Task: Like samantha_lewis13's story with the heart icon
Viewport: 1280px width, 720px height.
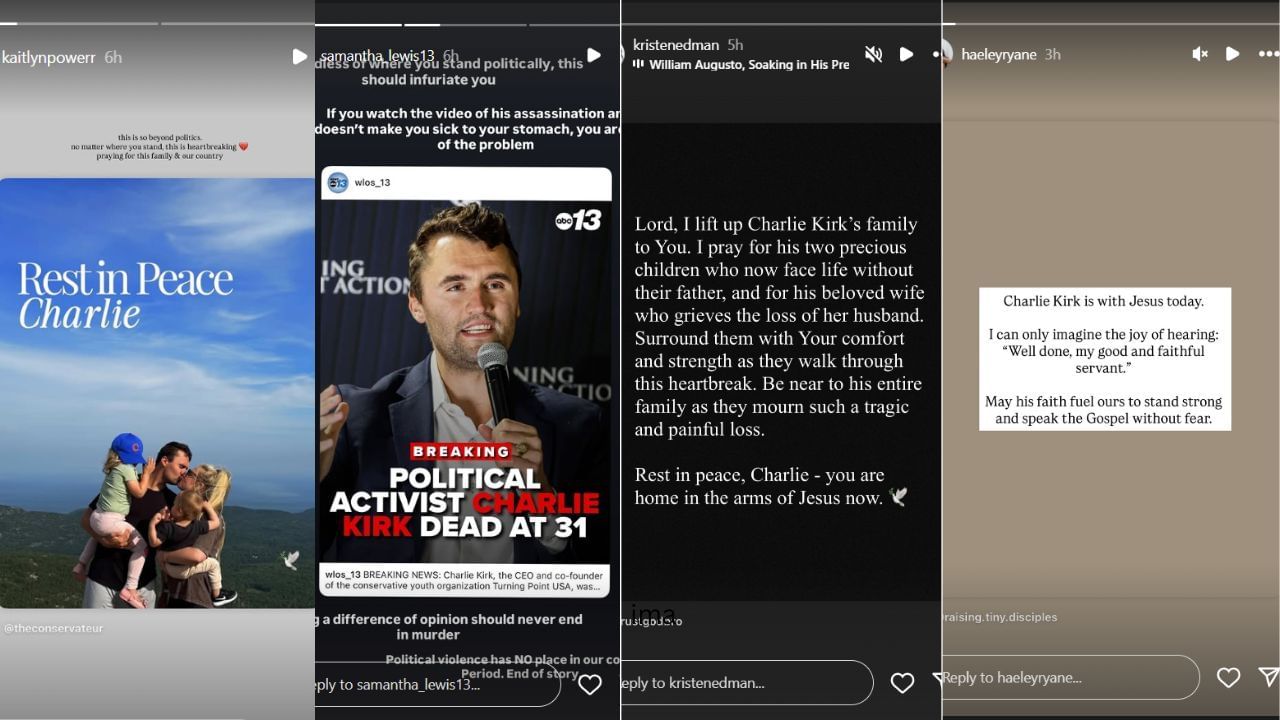Action: [590, 684]
